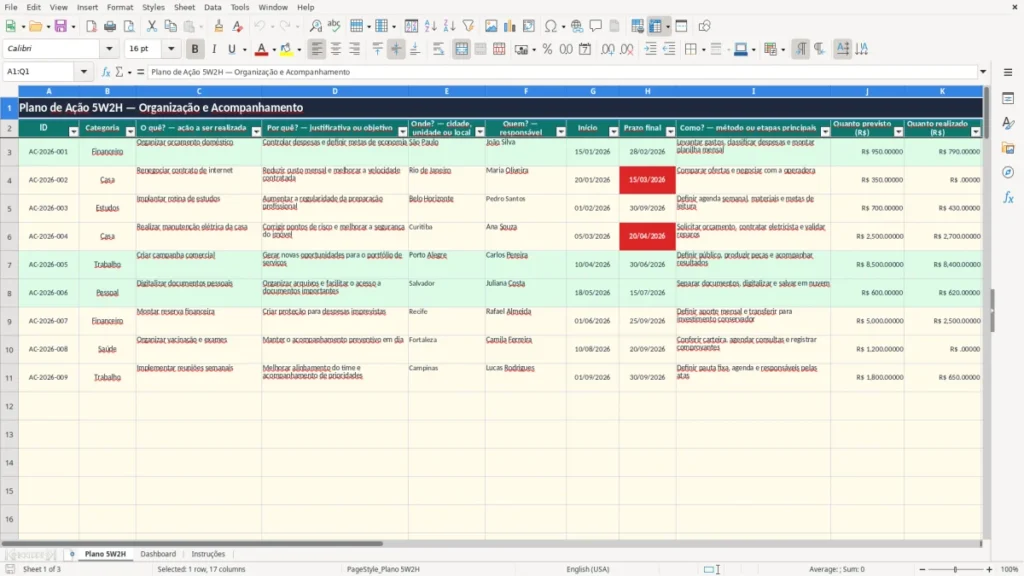The height and width of the screenshot is (576, 1024).
Task: Click the Find & Replace icon
Action: pyautogui.click(x=315, y=26)
